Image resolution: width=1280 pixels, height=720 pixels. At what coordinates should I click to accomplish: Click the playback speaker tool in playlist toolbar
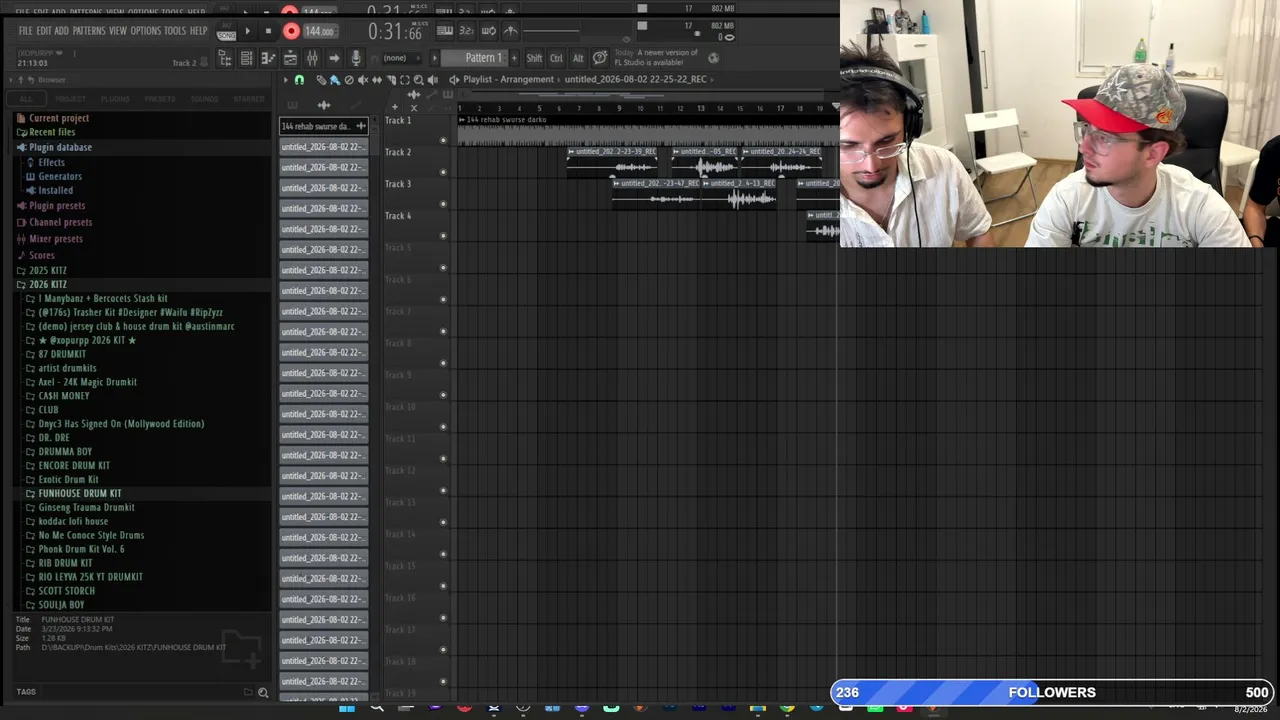pos(432,80)
